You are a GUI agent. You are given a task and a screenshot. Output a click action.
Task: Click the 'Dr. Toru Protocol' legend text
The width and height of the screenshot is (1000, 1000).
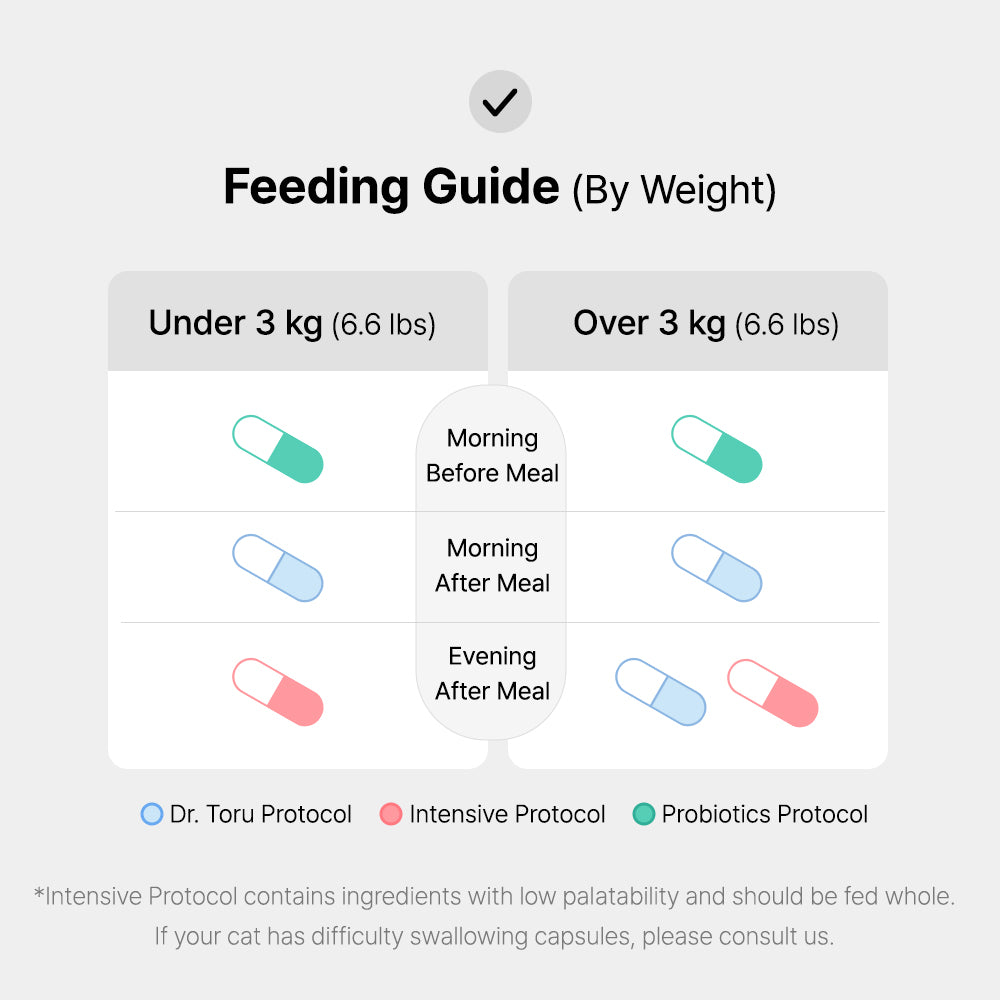(261, 815)
